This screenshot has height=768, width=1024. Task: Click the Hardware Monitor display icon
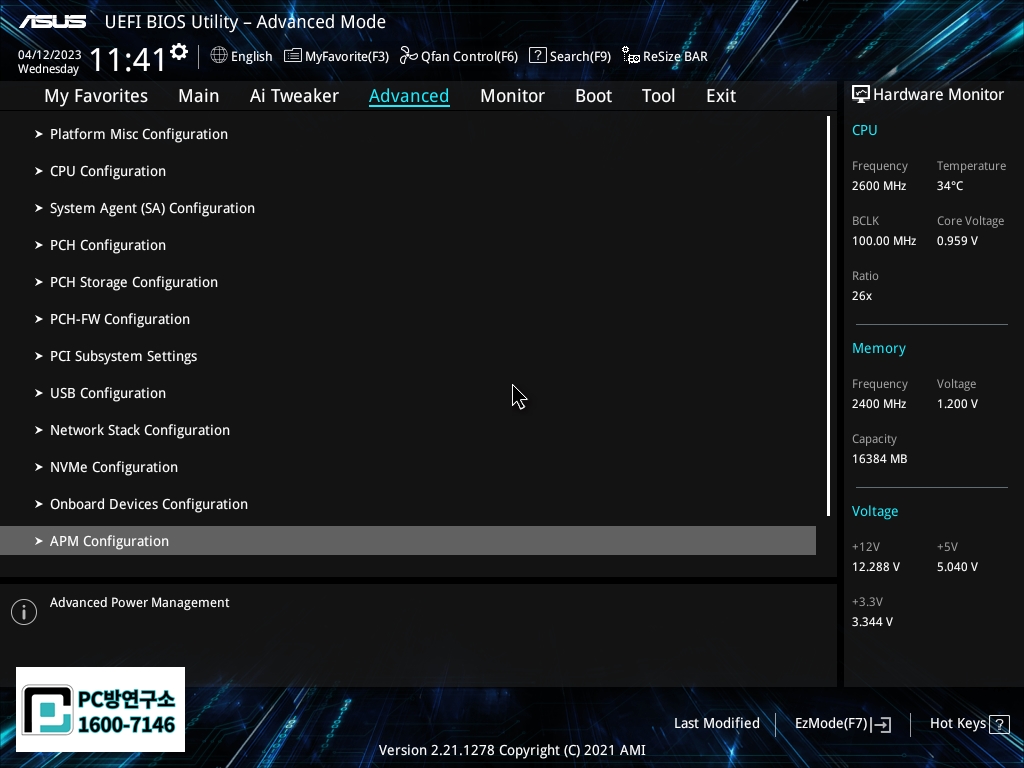(861, 94)
